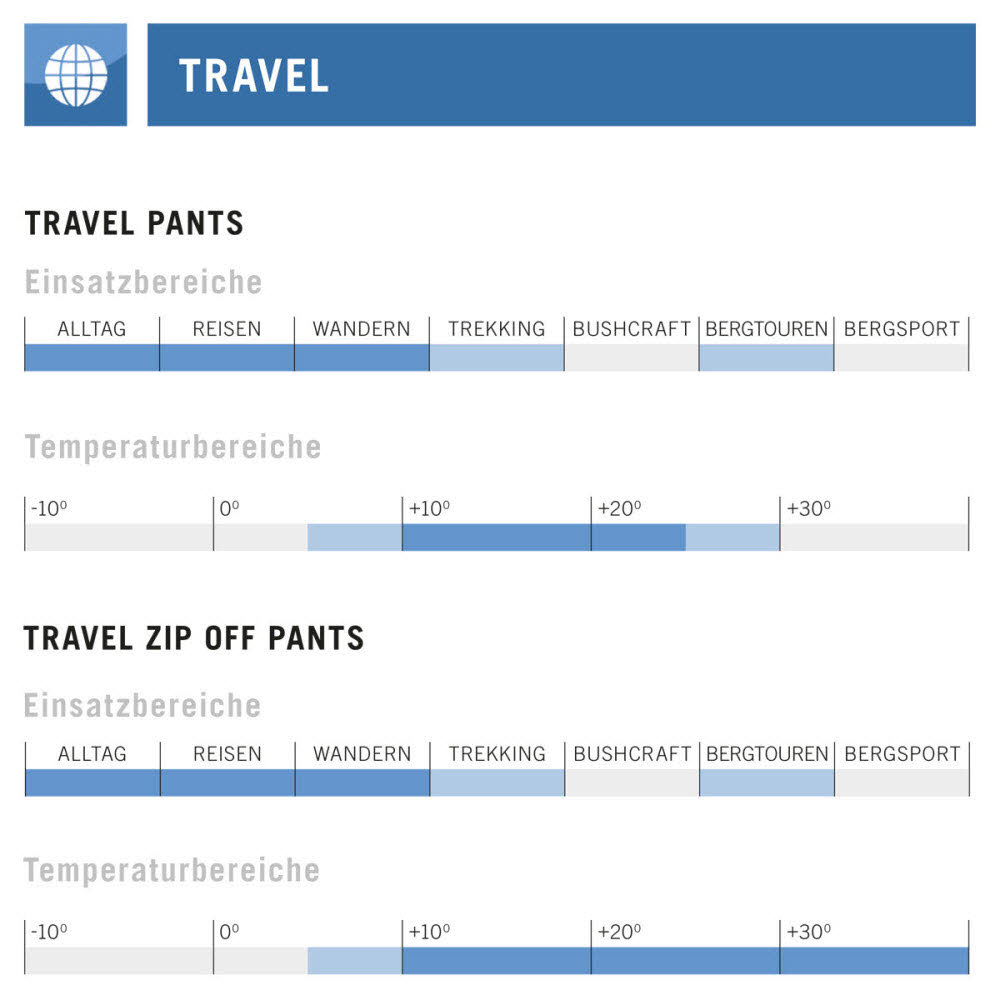
Task: Click +10° marker on Travel Pants temperature scale
Action: pos(429,509)
